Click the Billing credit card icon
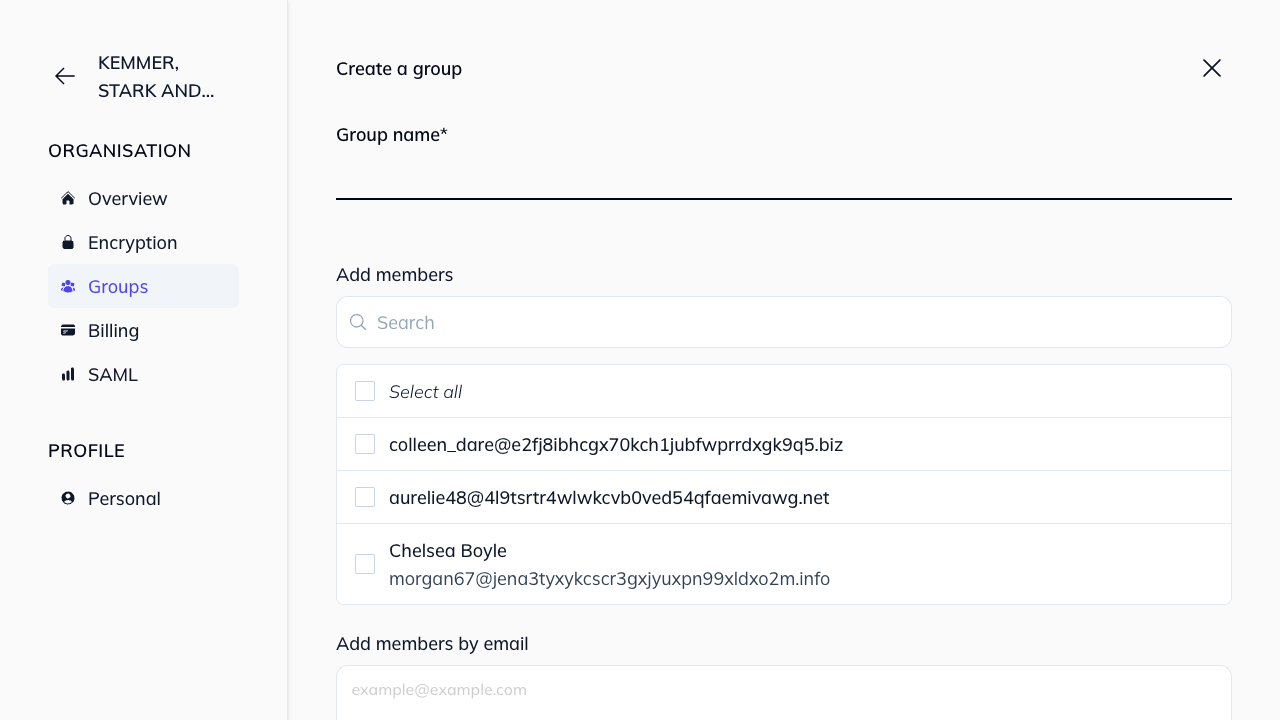The height and width of the screenshot is (720, 1280). pos(67,330)
